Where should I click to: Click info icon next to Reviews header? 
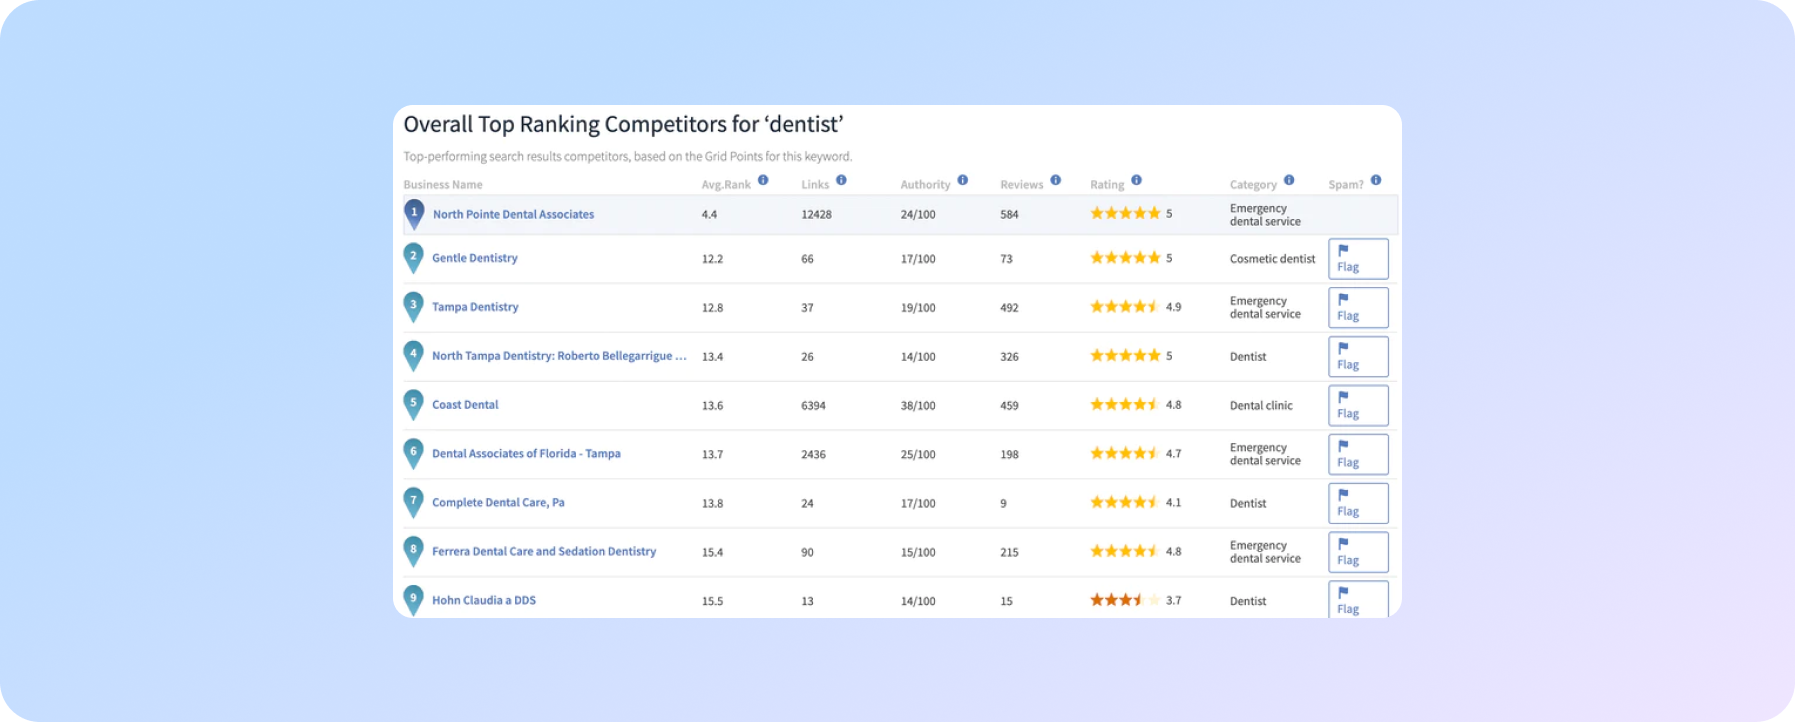1055,181
